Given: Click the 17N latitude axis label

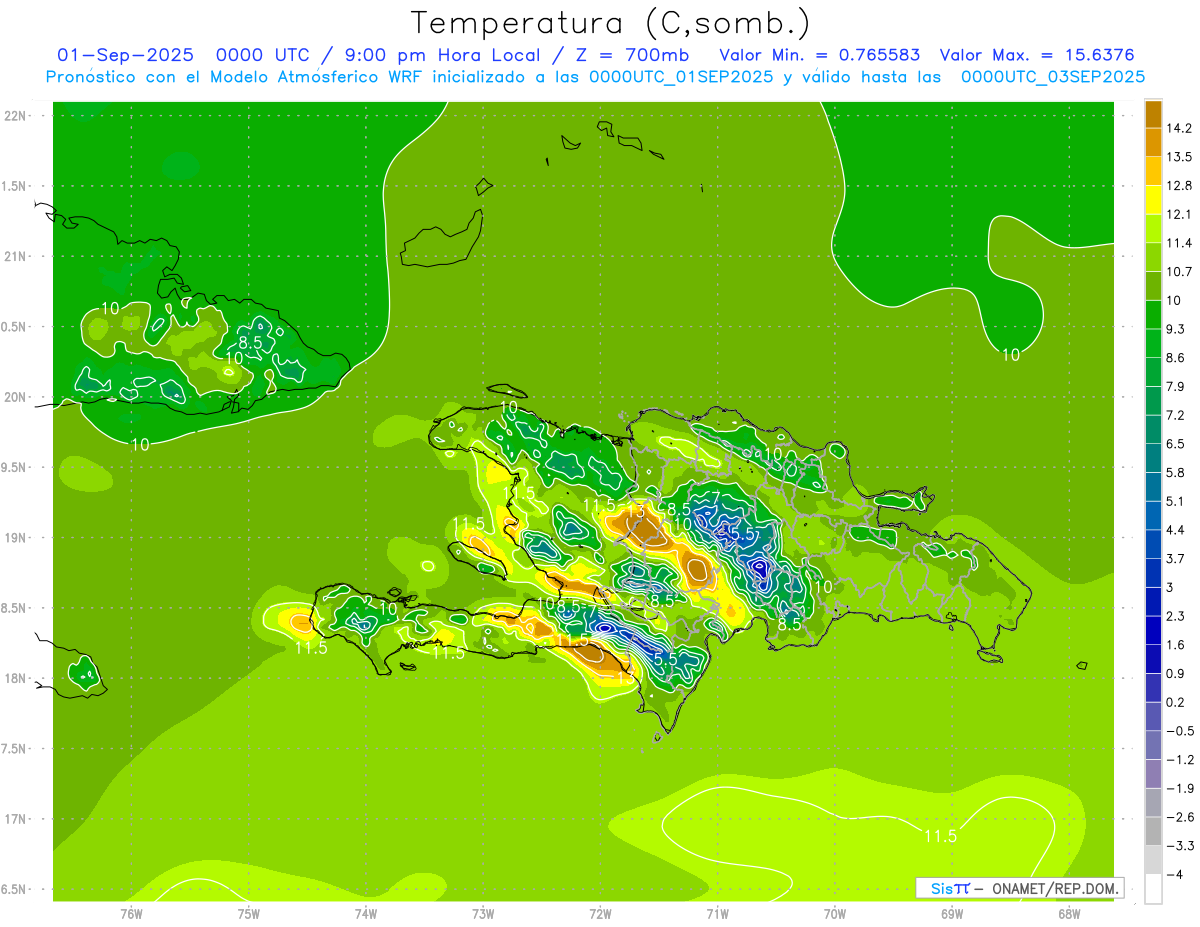Looking at the screenshot, I should tap(16, 819).
